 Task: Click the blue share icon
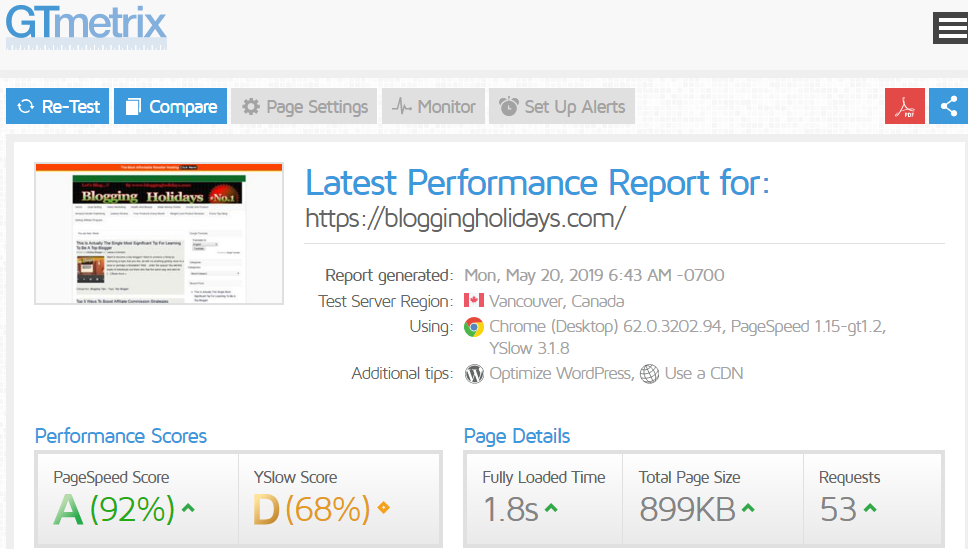tap(948, 107)
